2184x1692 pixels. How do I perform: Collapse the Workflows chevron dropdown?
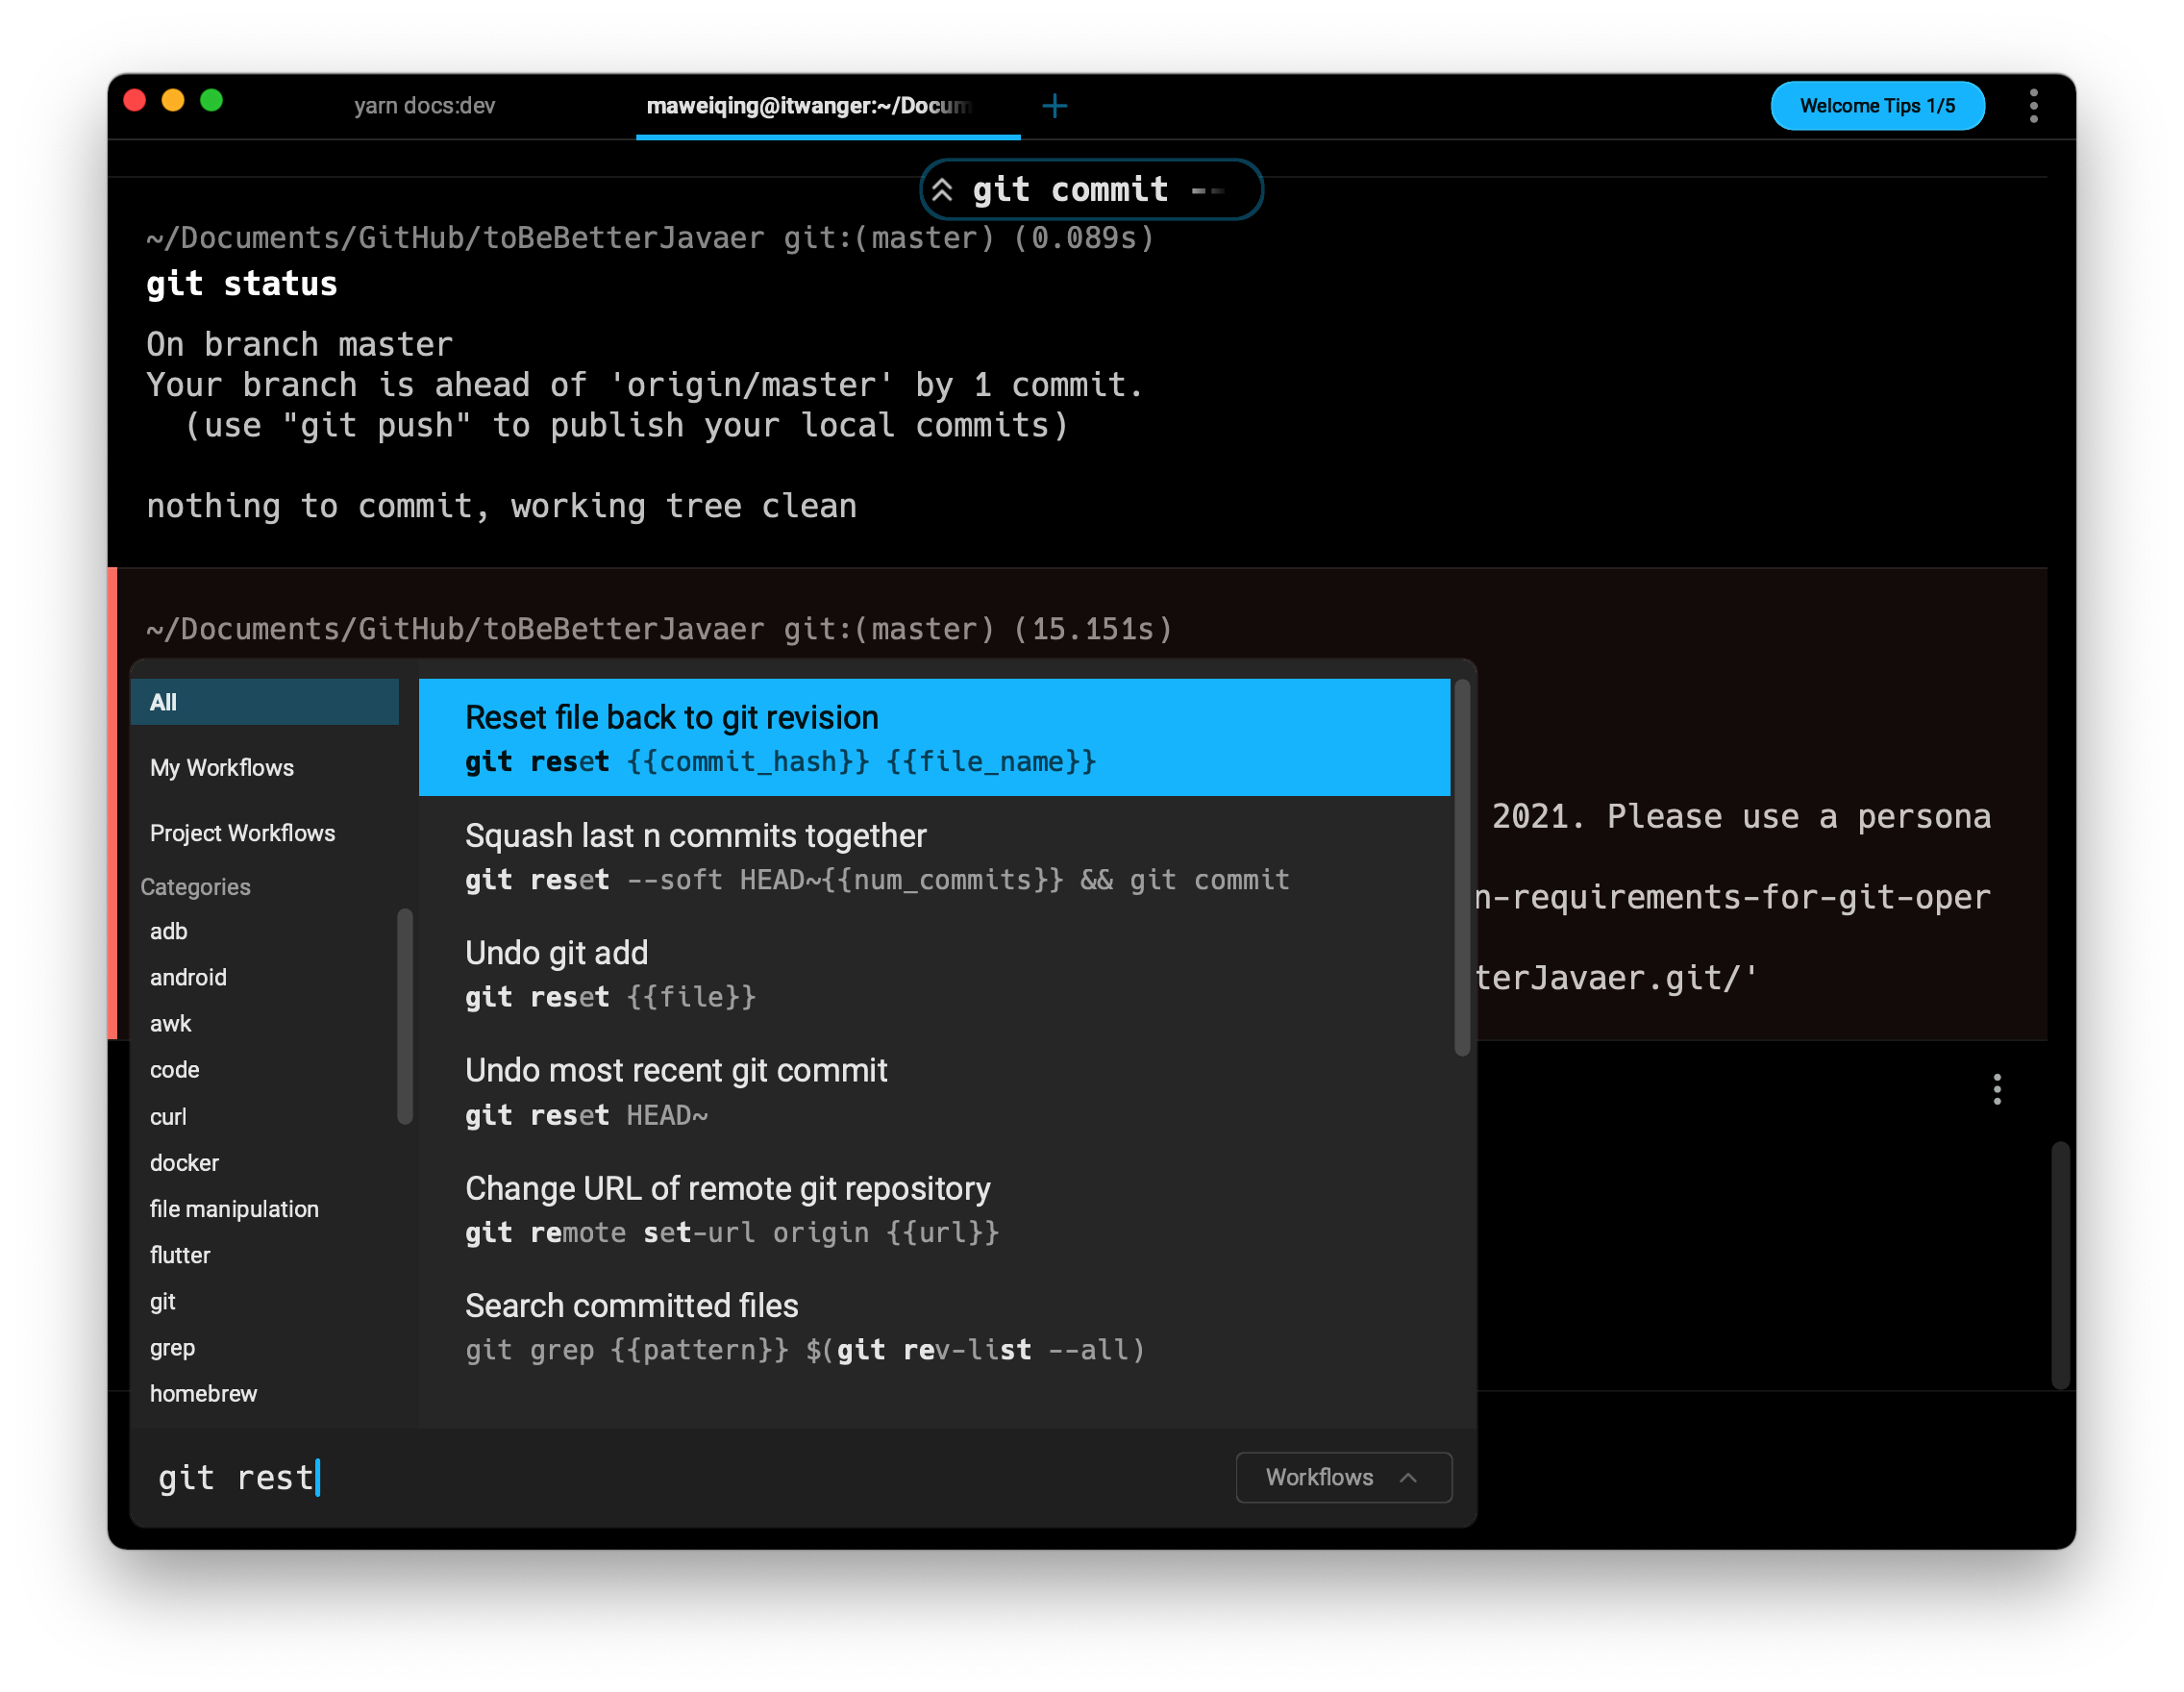point(1343,1477)
